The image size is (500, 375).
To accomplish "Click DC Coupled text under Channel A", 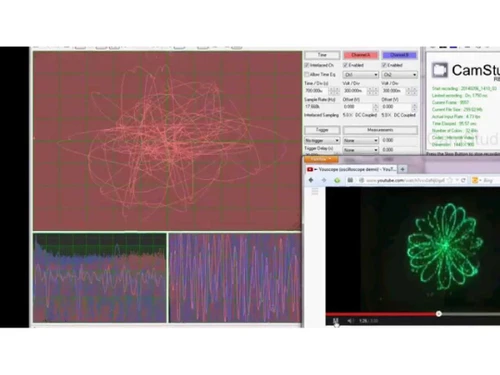I will pos(366,115).
